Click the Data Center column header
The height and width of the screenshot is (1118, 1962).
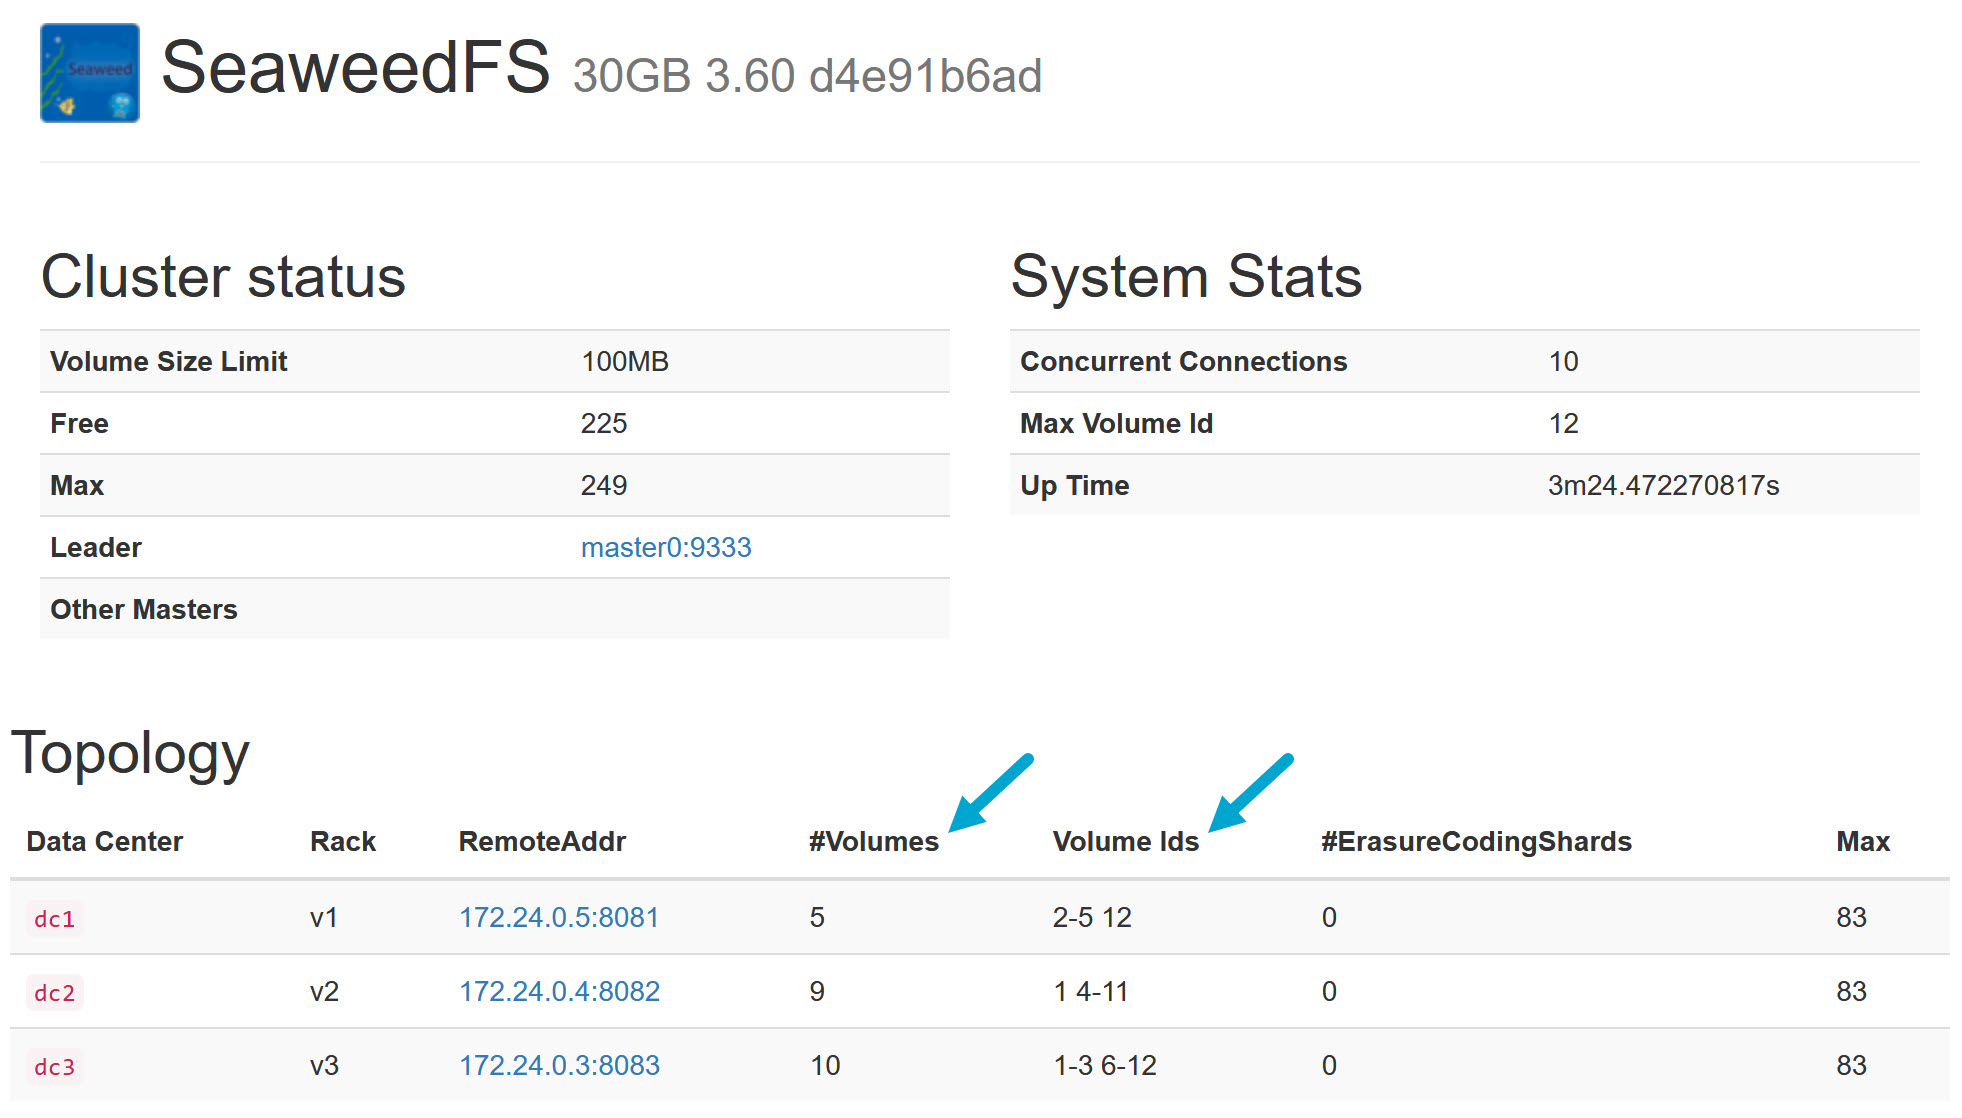click(x=104, y=841)
